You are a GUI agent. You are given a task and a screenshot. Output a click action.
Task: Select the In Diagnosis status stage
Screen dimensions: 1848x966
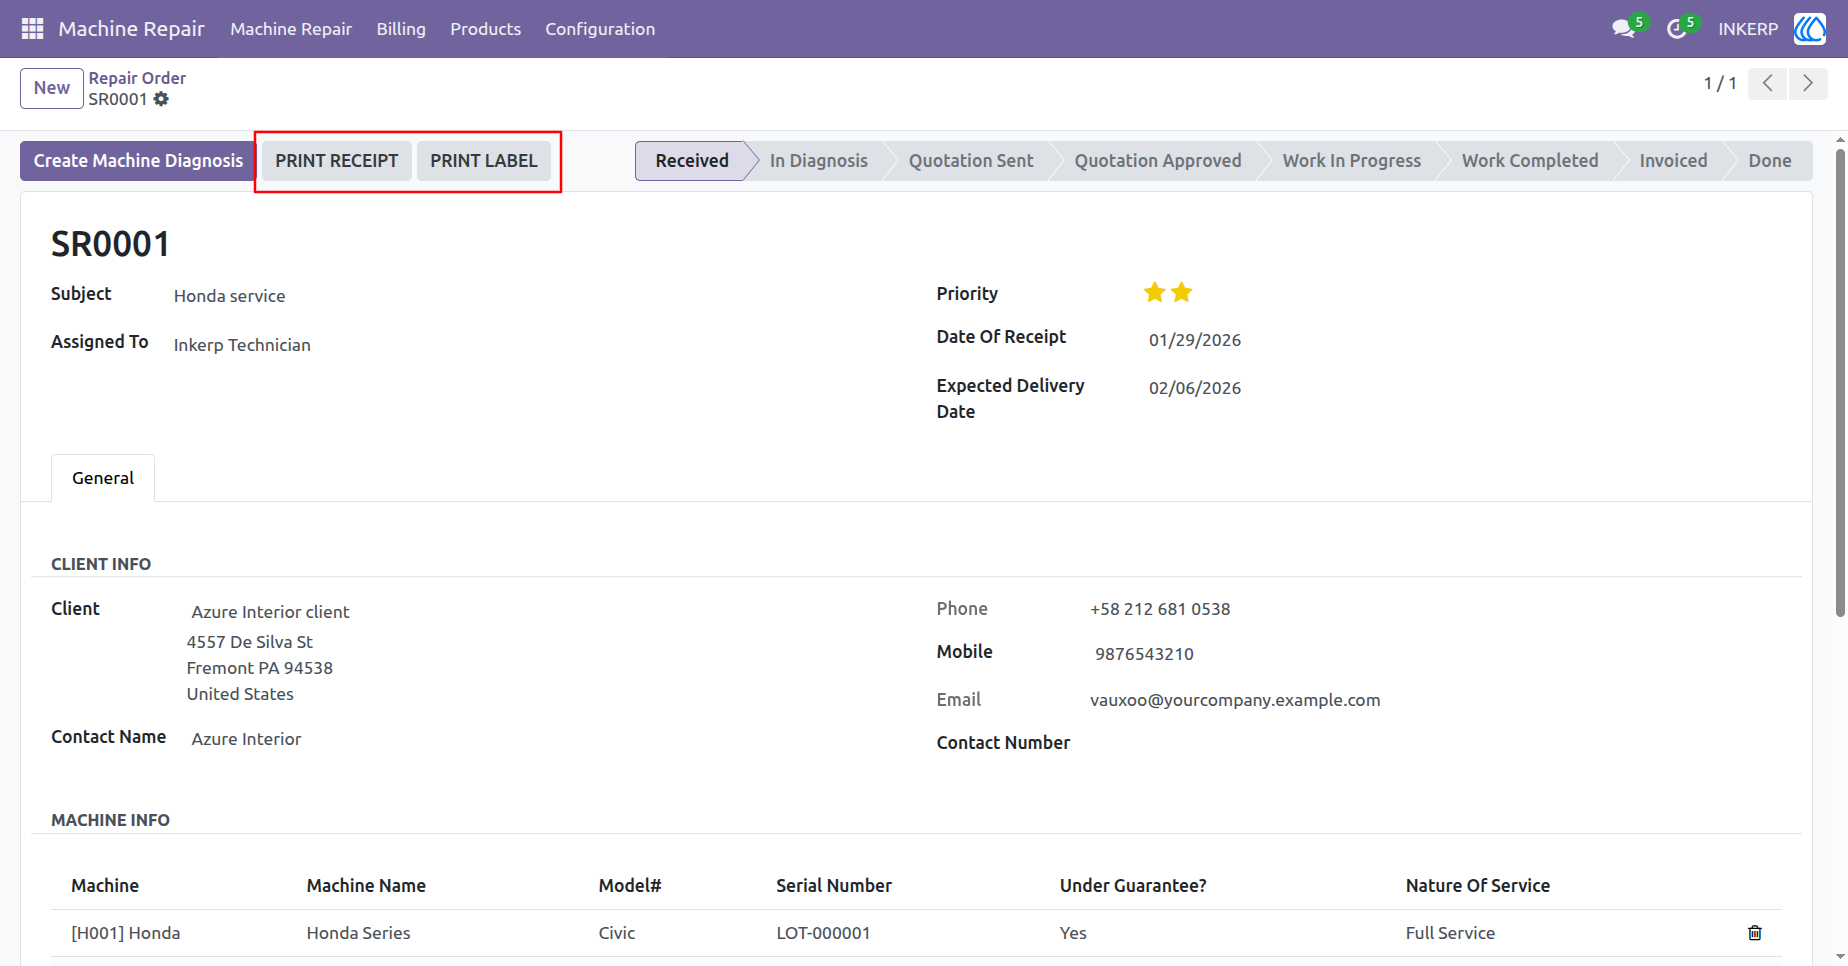click(818, 161)
